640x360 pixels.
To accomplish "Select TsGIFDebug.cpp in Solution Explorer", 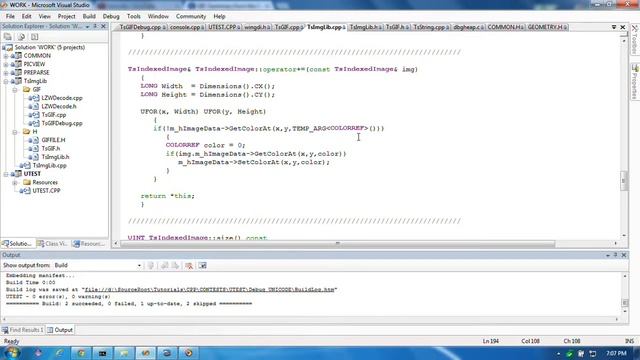I will 62,123.
